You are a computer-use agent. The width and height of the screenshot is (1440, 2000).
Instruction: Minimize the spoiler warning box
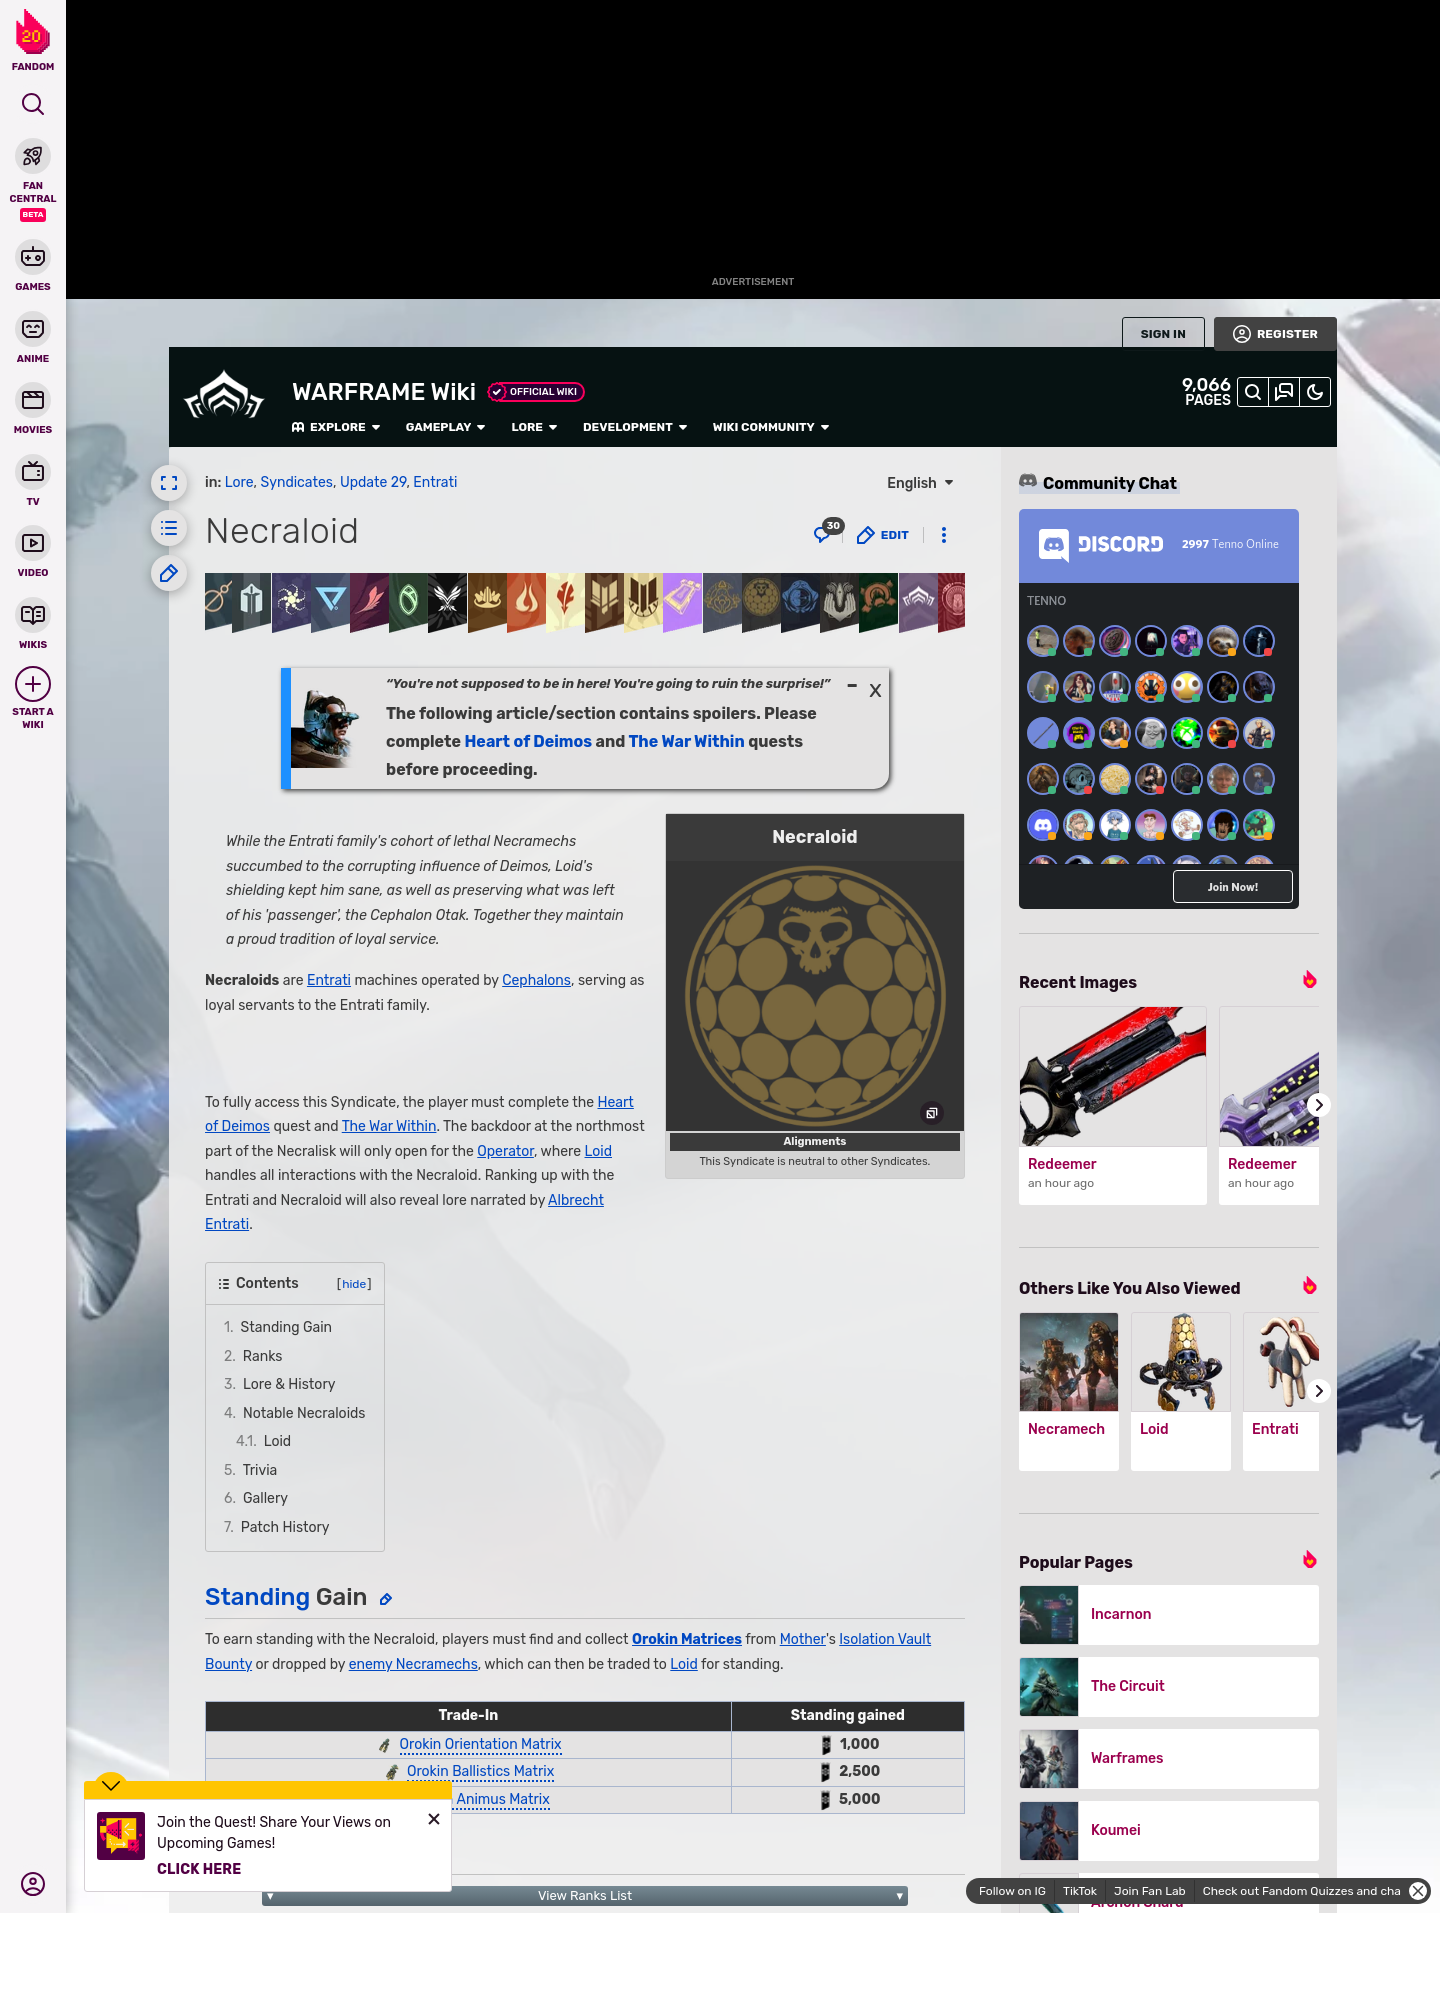pos(852,686)
